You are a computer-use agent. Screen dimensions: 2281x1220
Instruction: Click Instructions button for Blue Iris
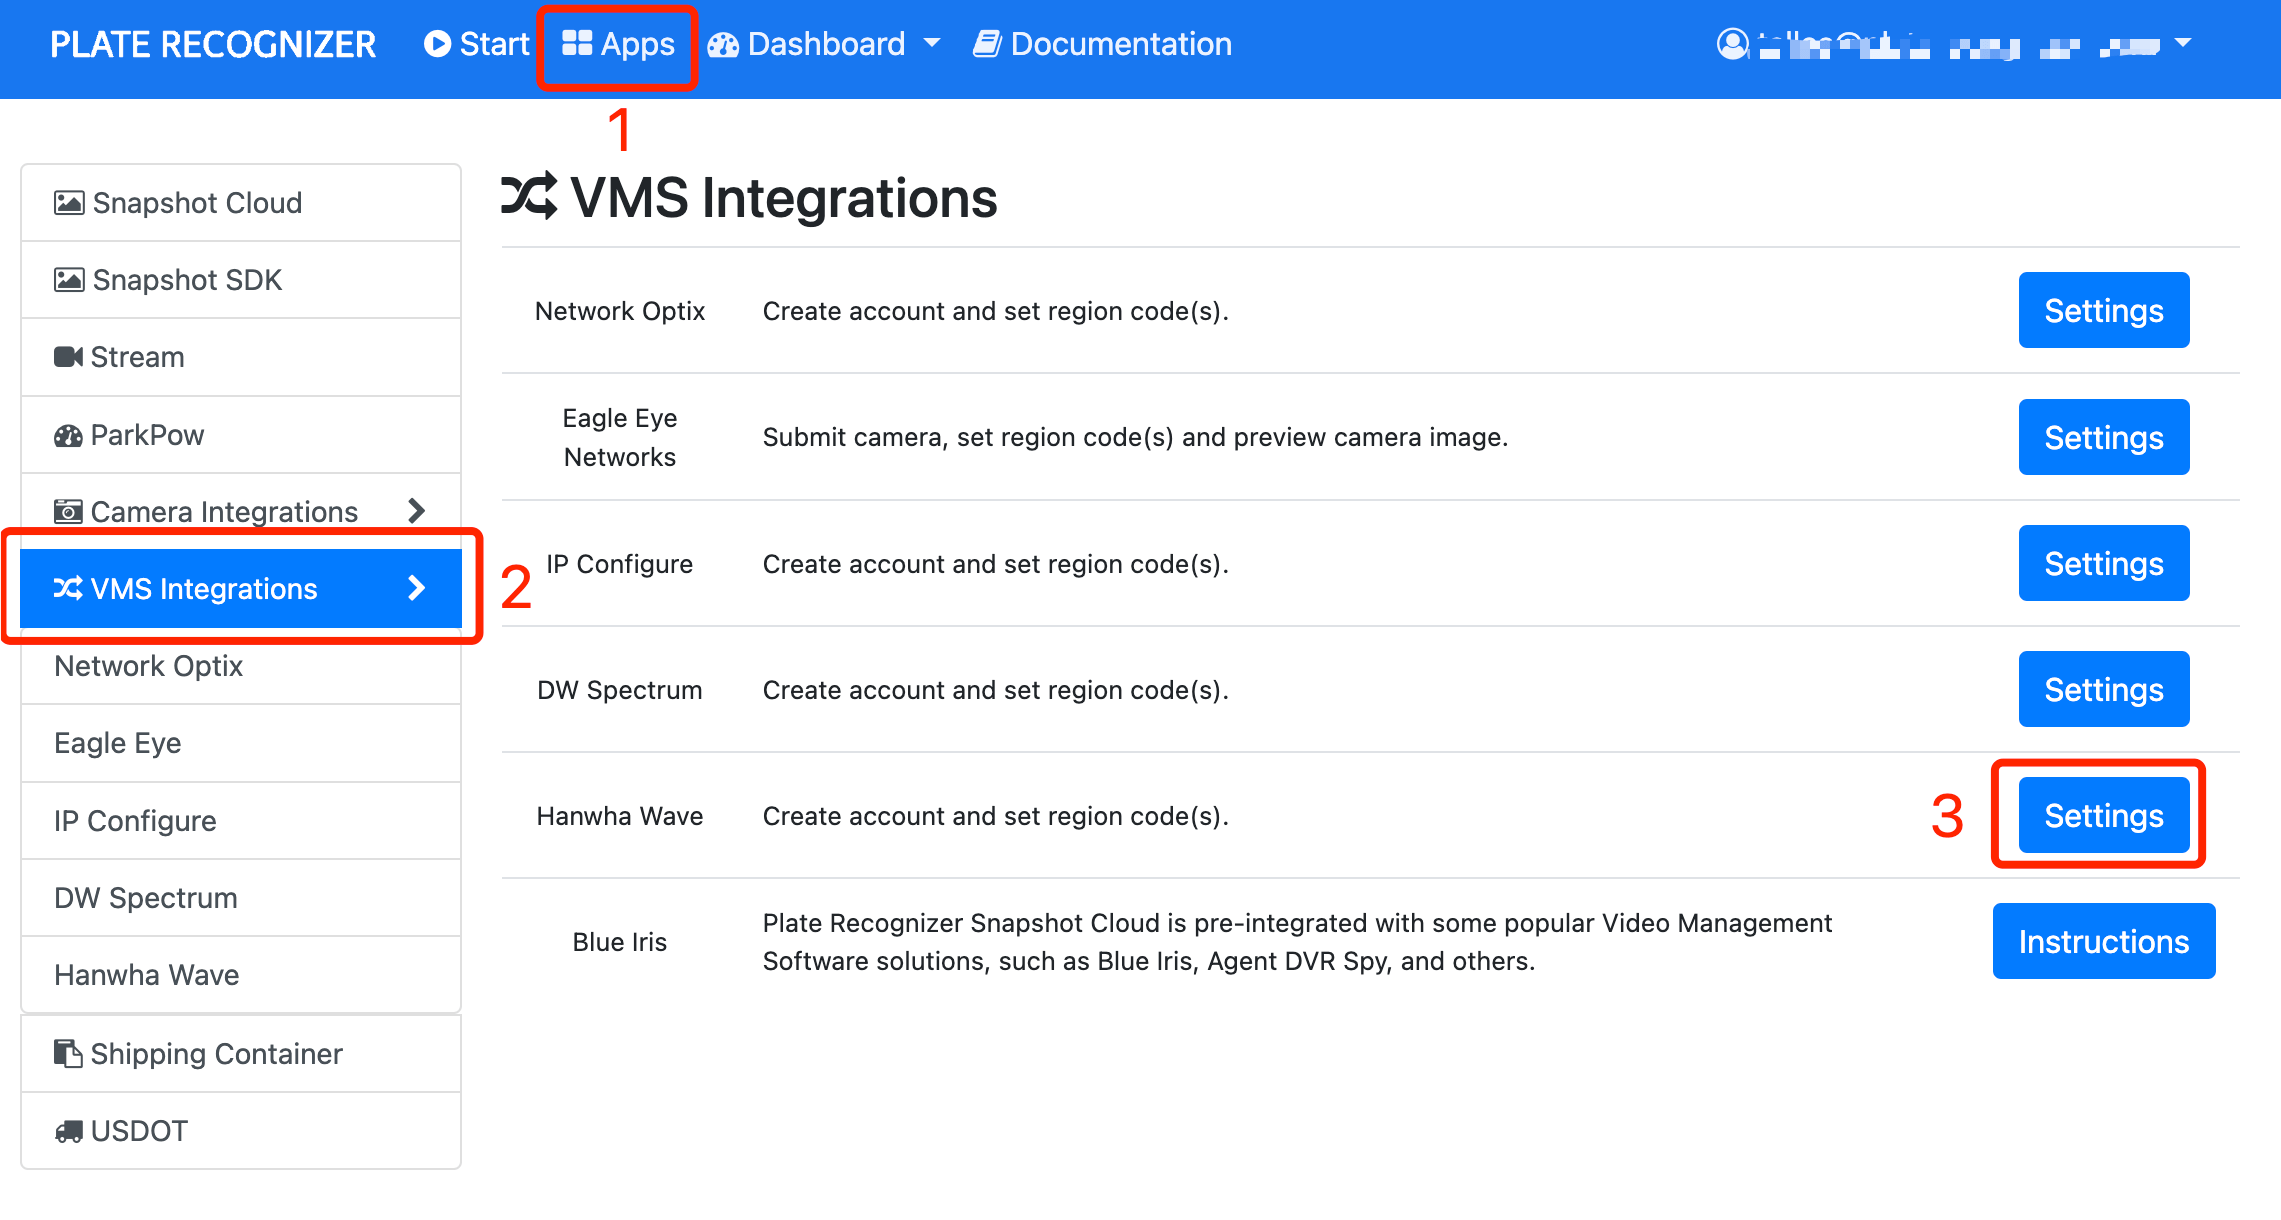(x=2104, y=941)
